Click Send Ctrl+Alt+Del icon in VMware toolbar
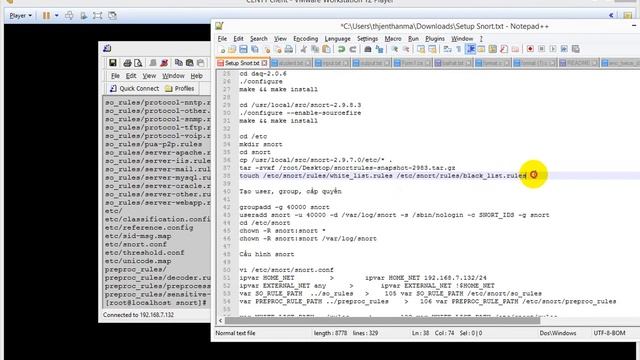The height and width of the screenshot is (360, 640). tap(69, 16)
